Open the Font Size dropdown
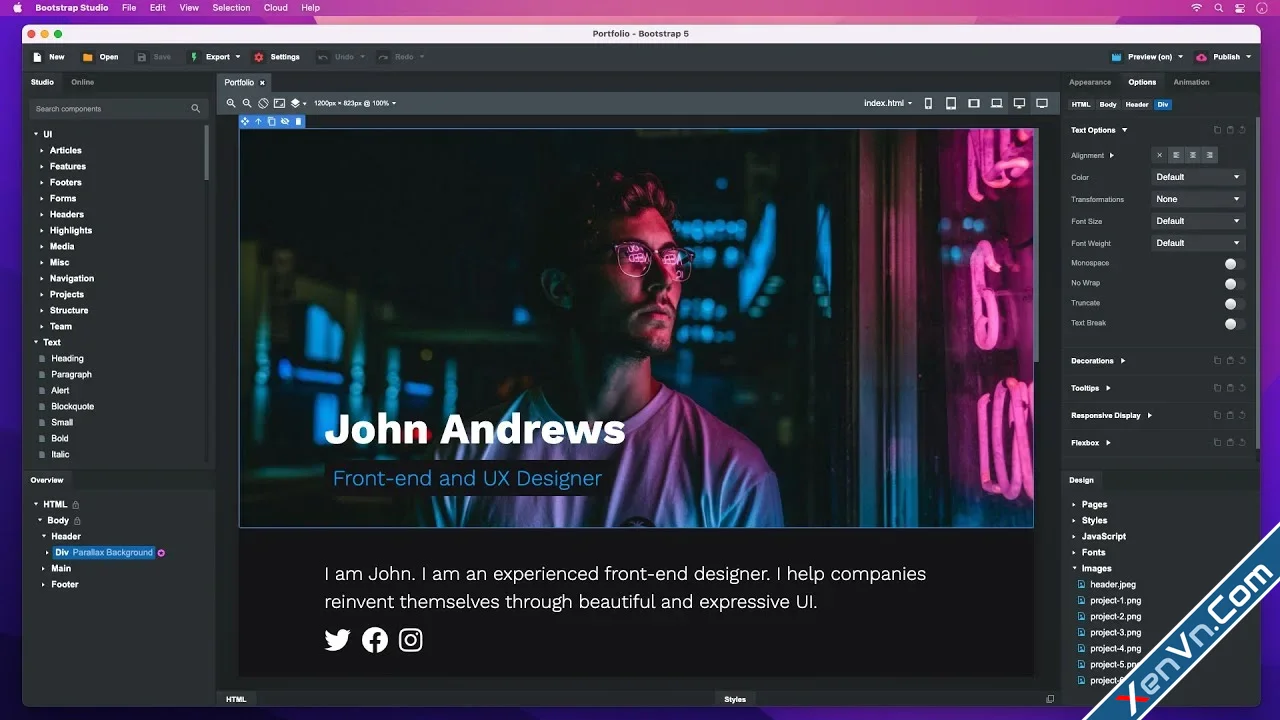The image size is (1280, 720). pos(1198,221)
